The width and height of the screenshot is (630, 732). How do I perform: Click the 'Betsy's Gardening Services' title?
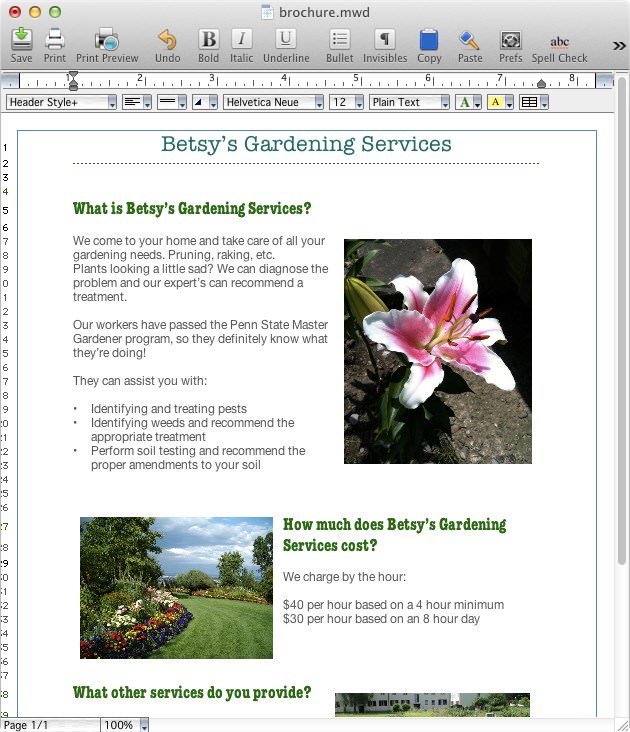(306, 144)
